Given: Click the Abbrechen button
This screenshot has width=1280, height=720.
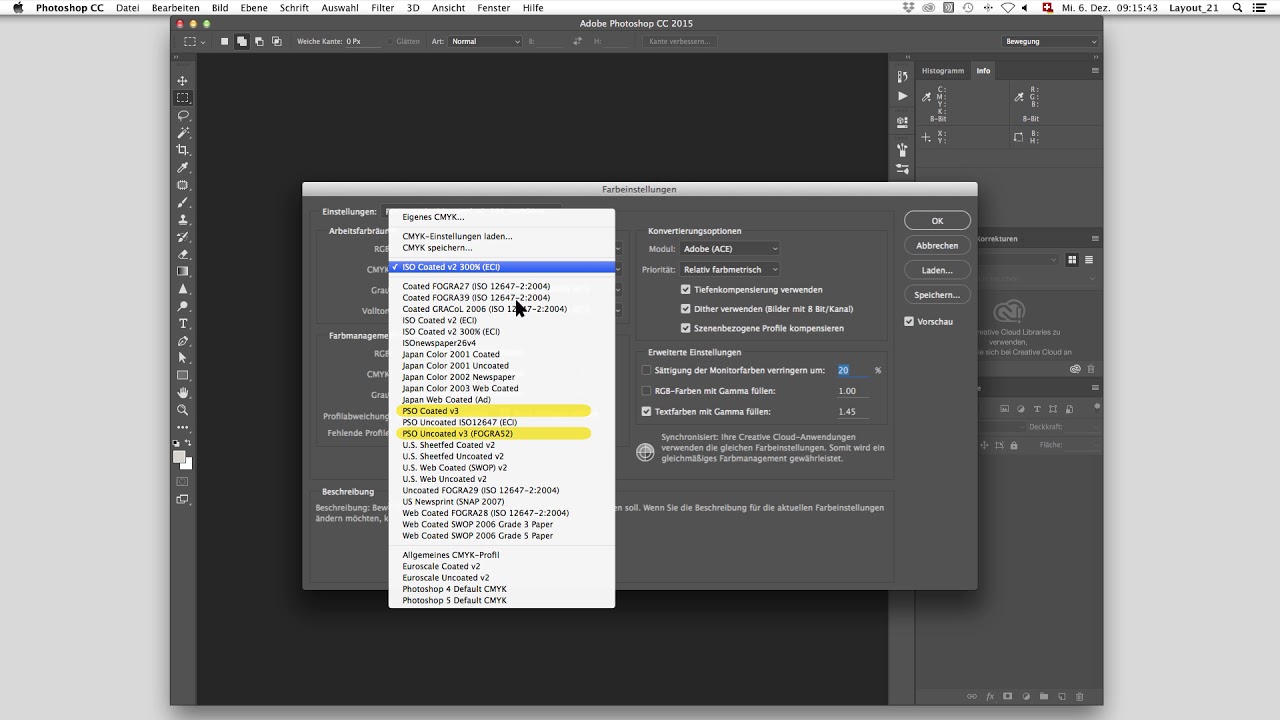Looking at the screenshot, I should [x=937, y=246].
